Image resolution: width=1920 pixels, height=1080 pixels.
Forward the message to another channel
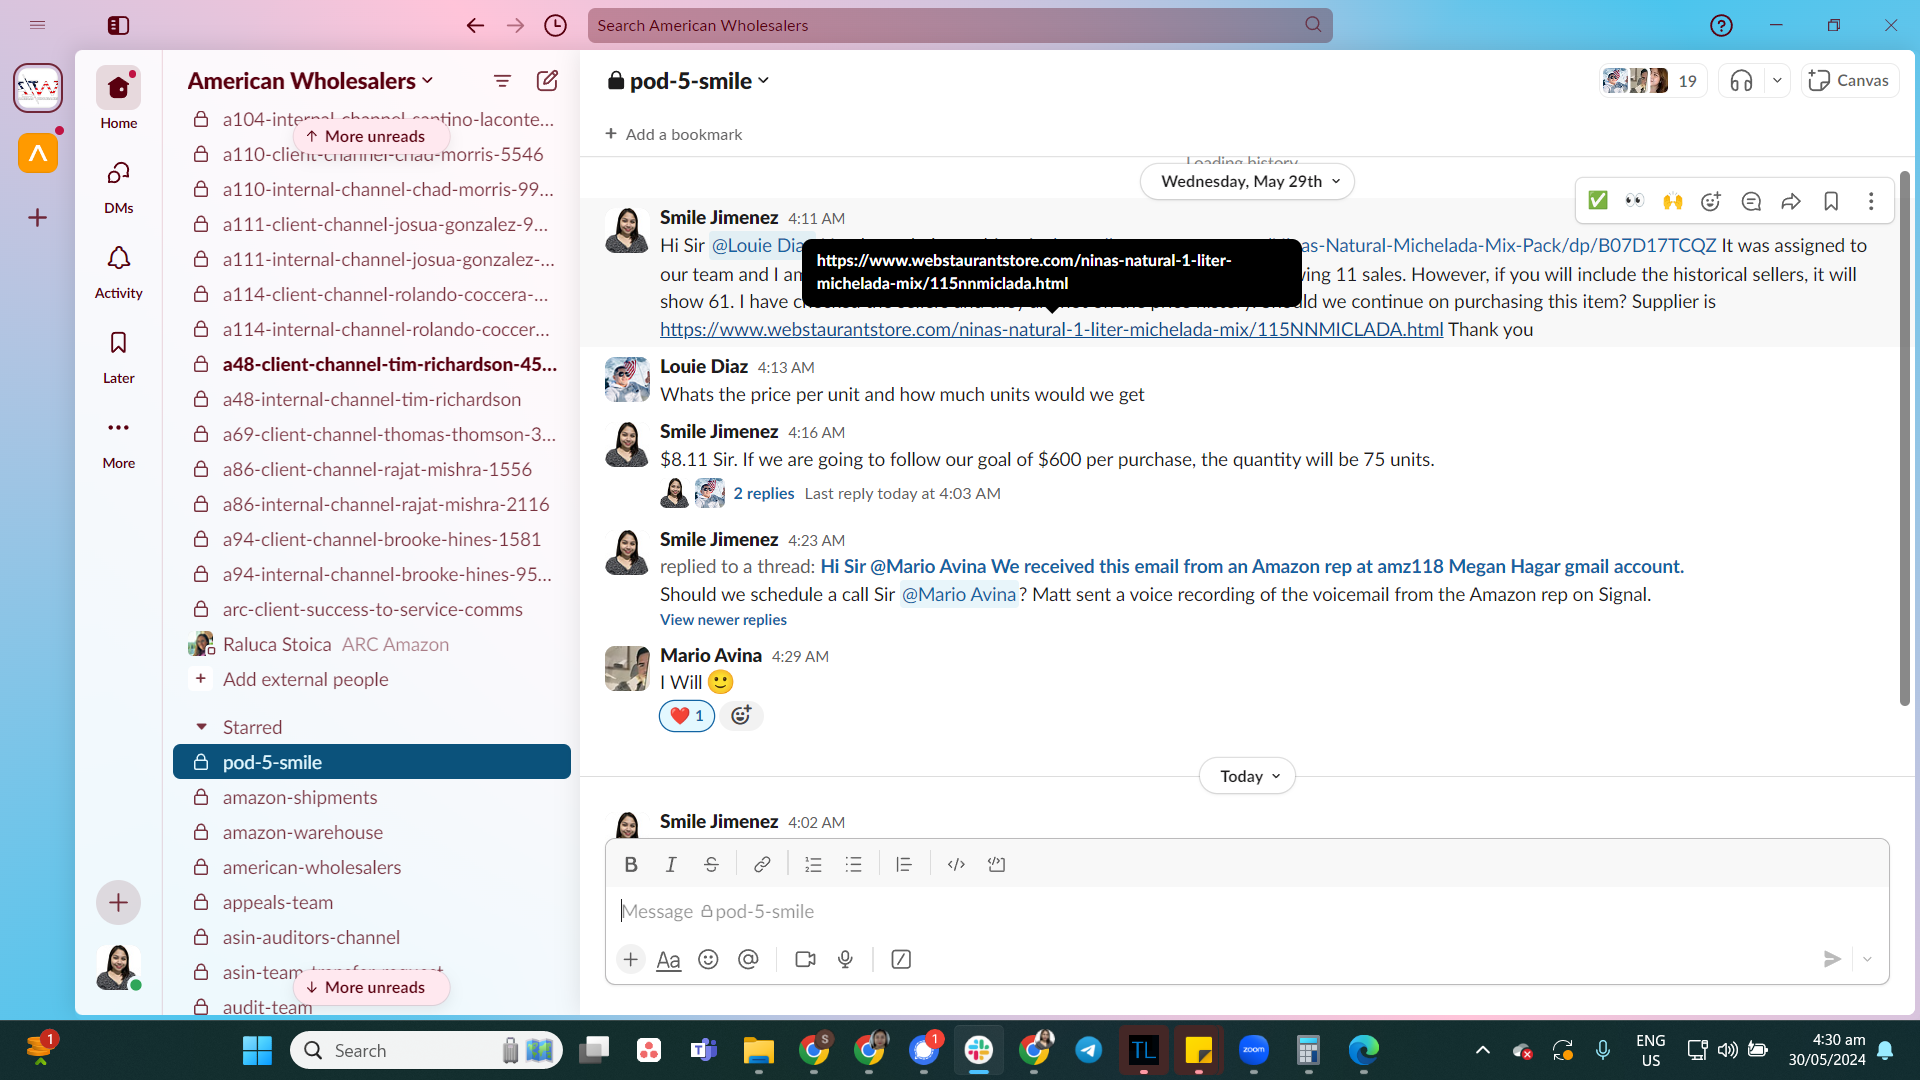(x=1791, y=201)
